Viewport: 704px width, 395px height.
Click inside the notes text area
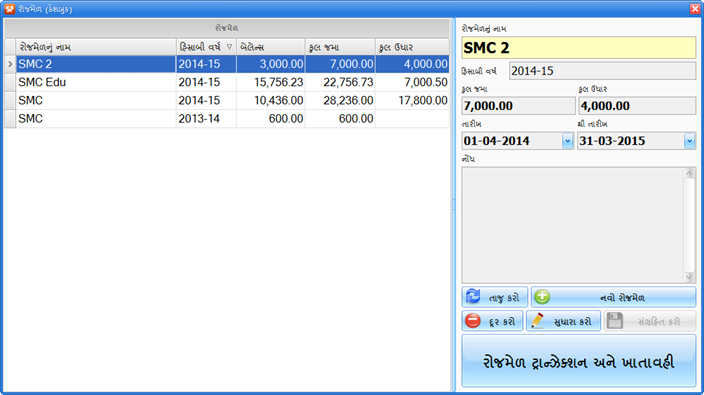point(573,225)
